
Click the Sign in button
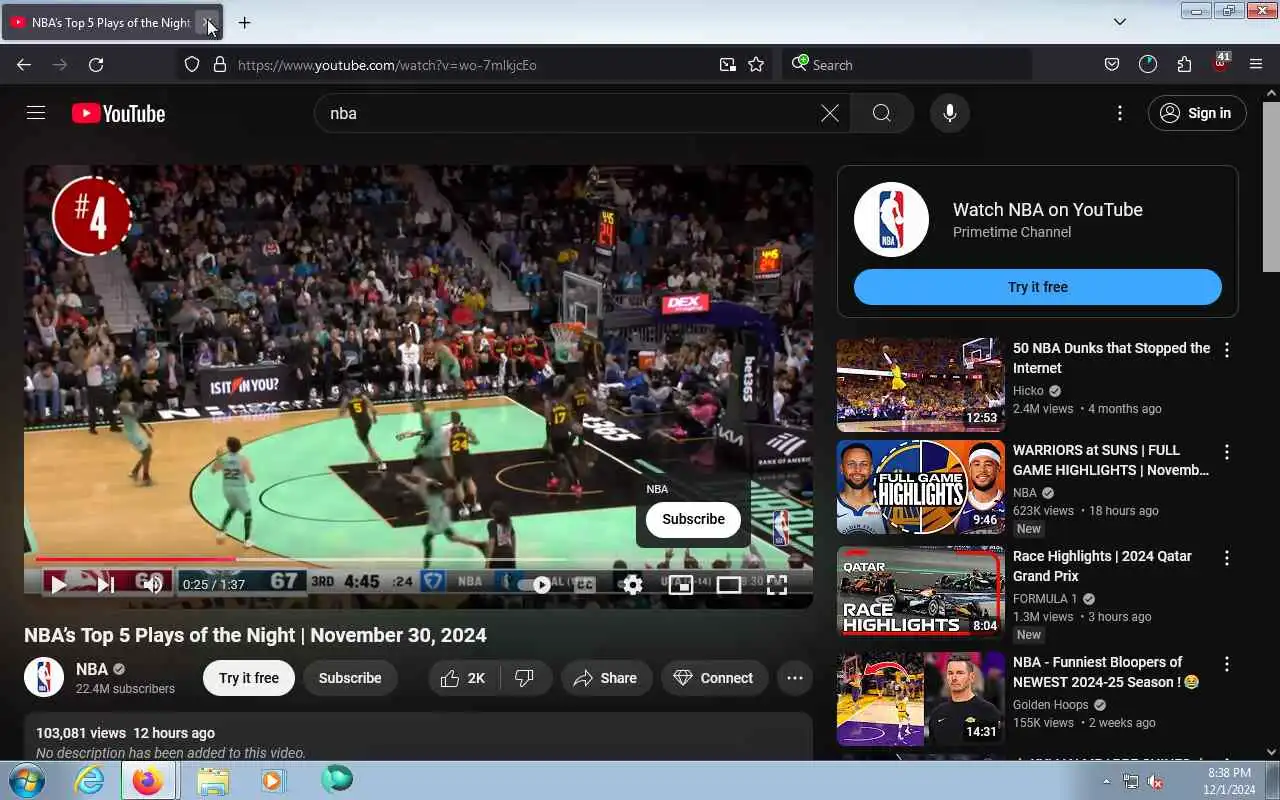(1196, 113)
